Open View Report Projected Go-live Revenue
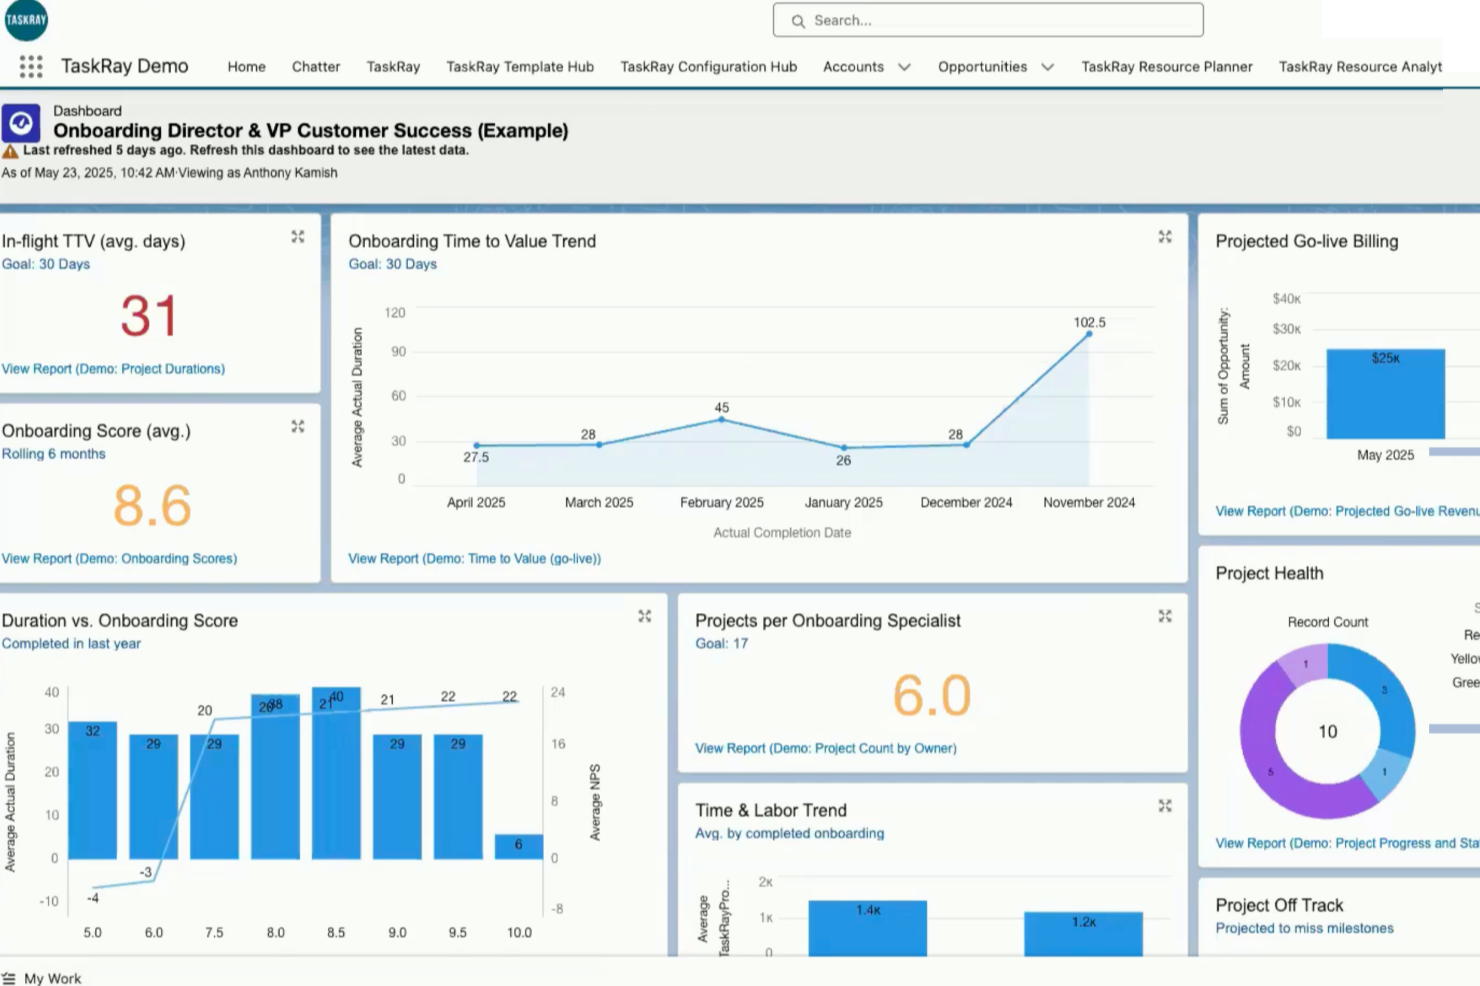 pos(1347,511)
